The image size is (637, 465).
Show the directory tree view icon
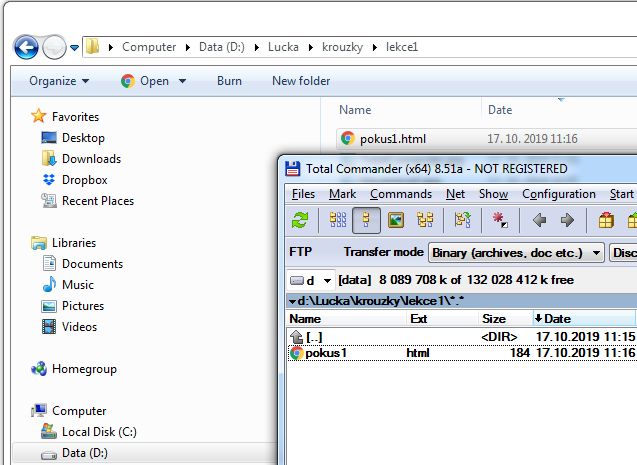tap(425, 220)
